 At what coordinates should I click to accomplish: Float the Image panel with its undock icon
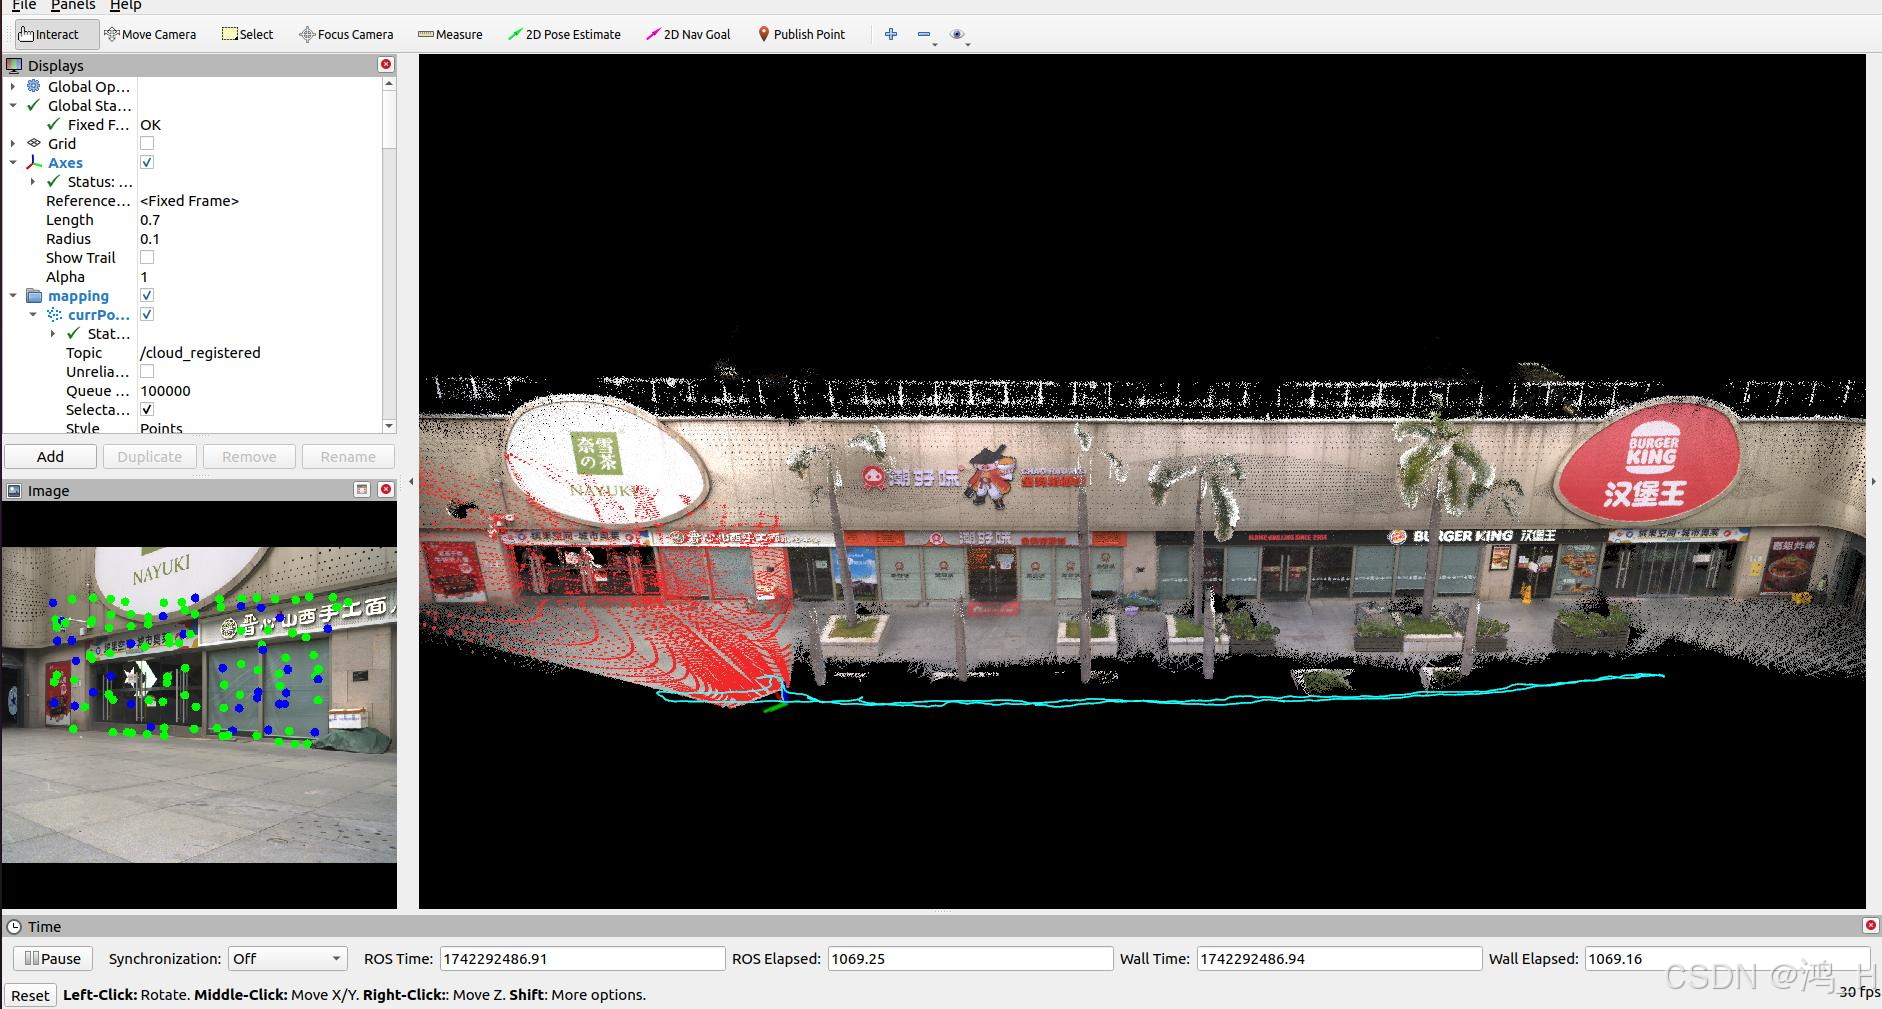[362, 489]
